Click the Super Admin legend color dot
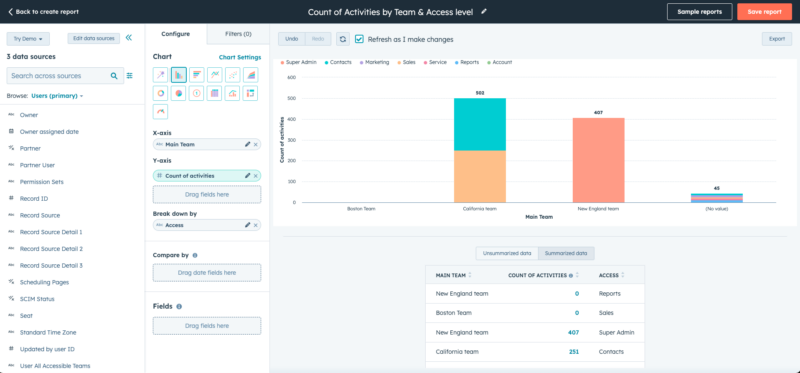 pos(282,62)
